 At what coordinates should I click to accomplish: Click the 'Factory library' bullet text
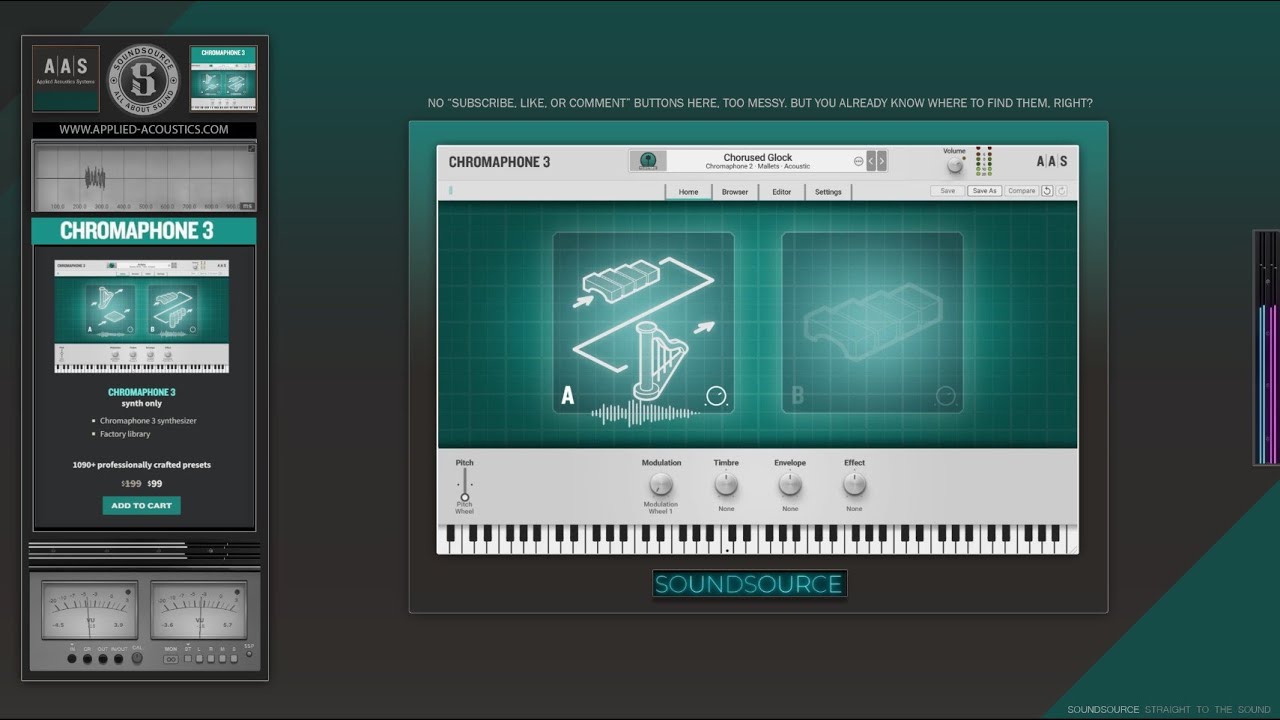pyautogui.click(x=125, y=434)
